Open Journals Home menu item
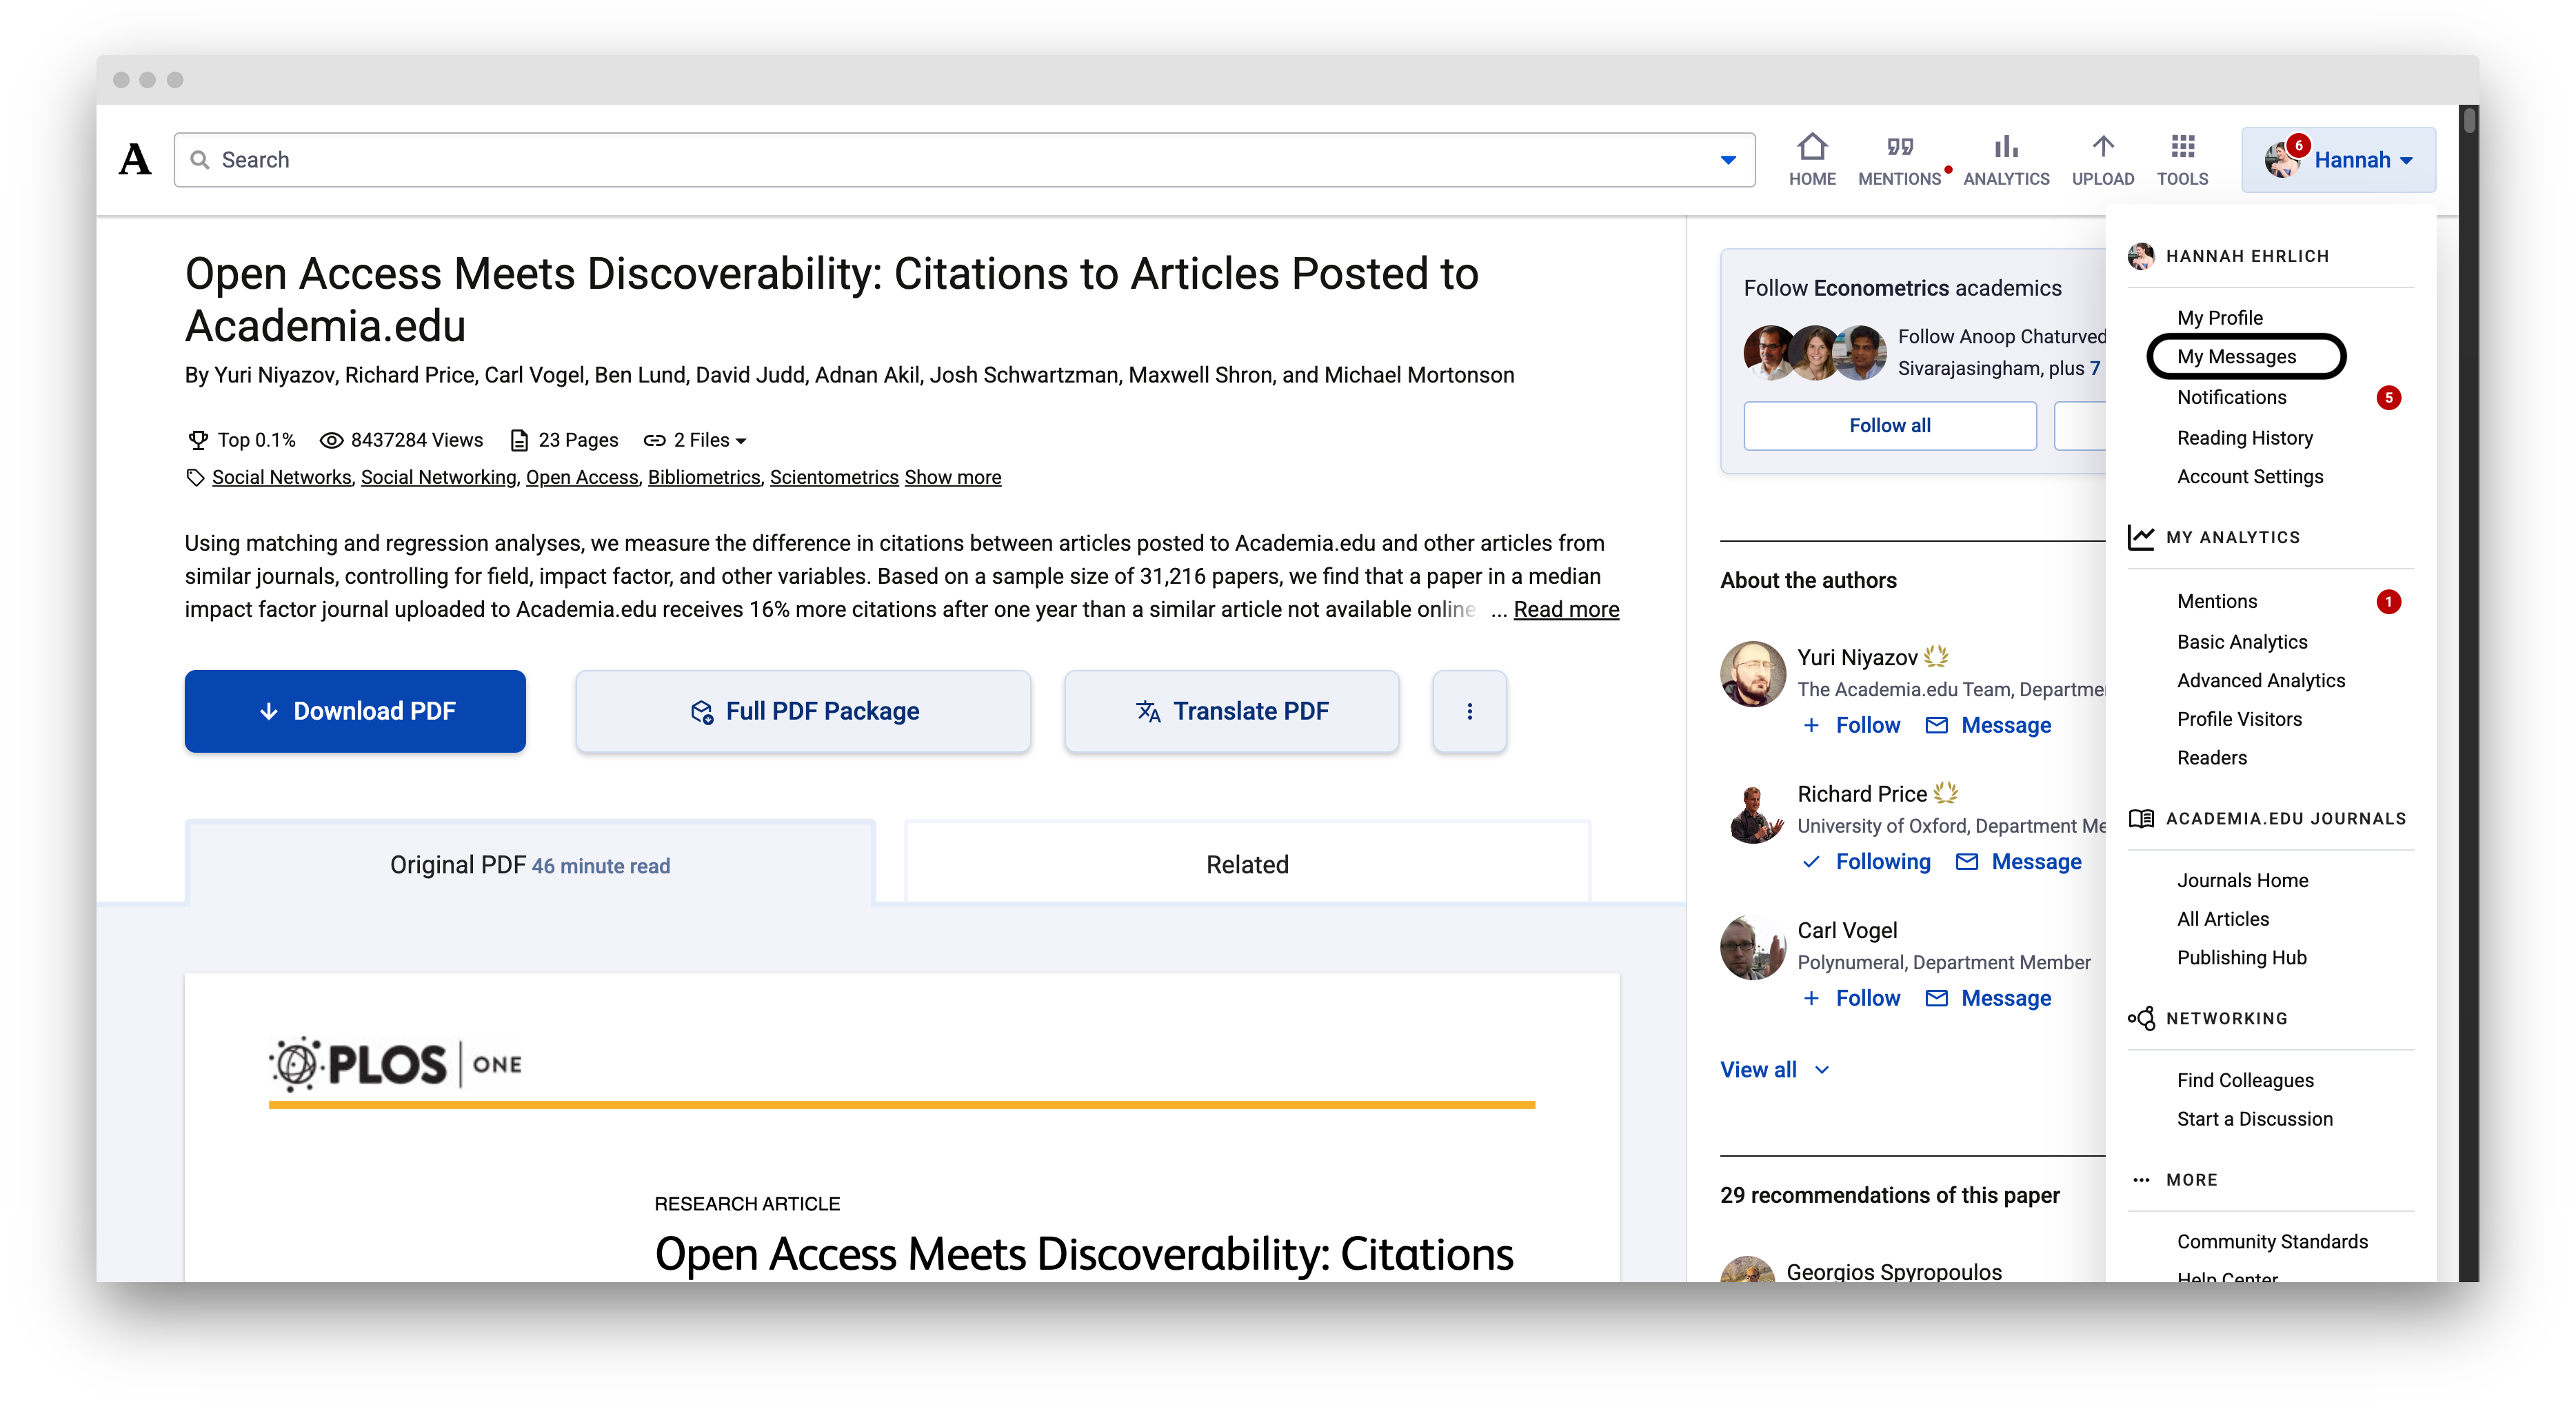 click(2242, 880)
